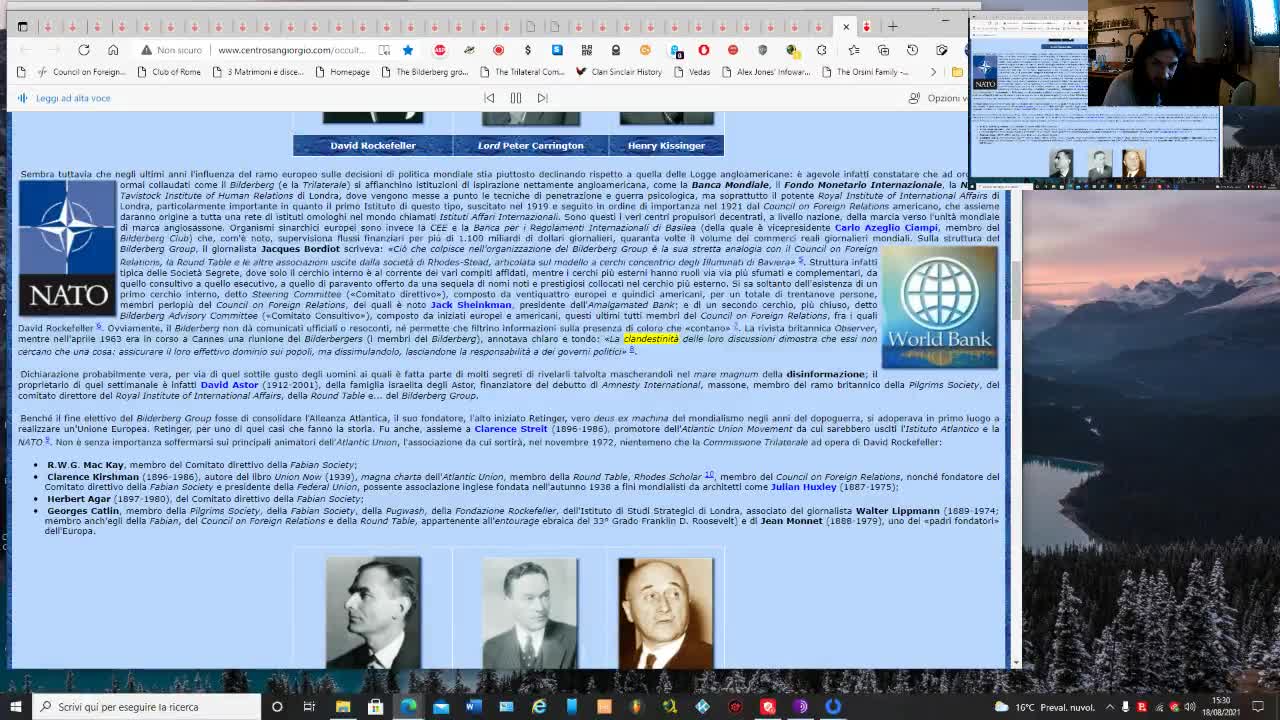The width and height of the screenshot is (1280, 720).
Task: Follow the 'Walter Lippmann' link
Action: click(x=897, y=511)
